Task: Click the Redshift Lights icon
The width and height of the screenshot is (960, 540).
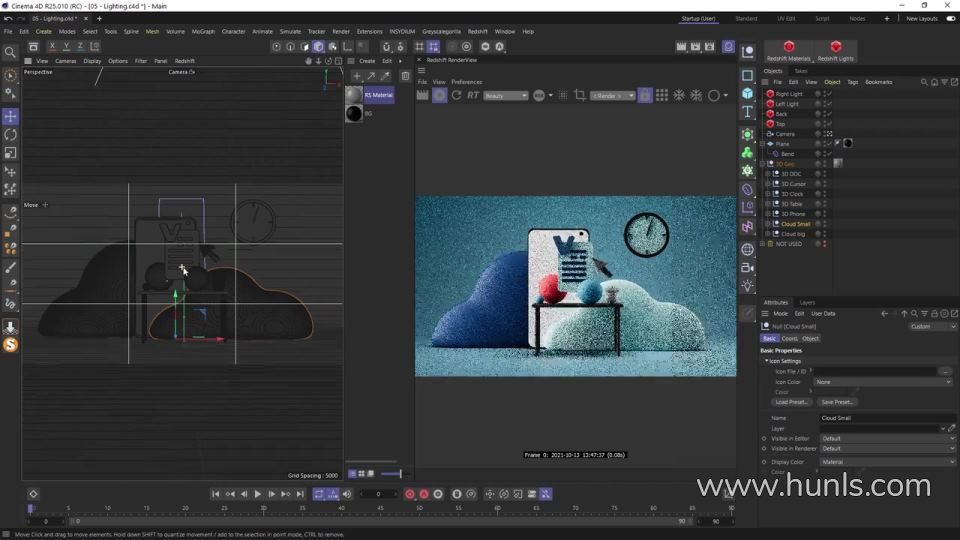Action: [836, 51]
